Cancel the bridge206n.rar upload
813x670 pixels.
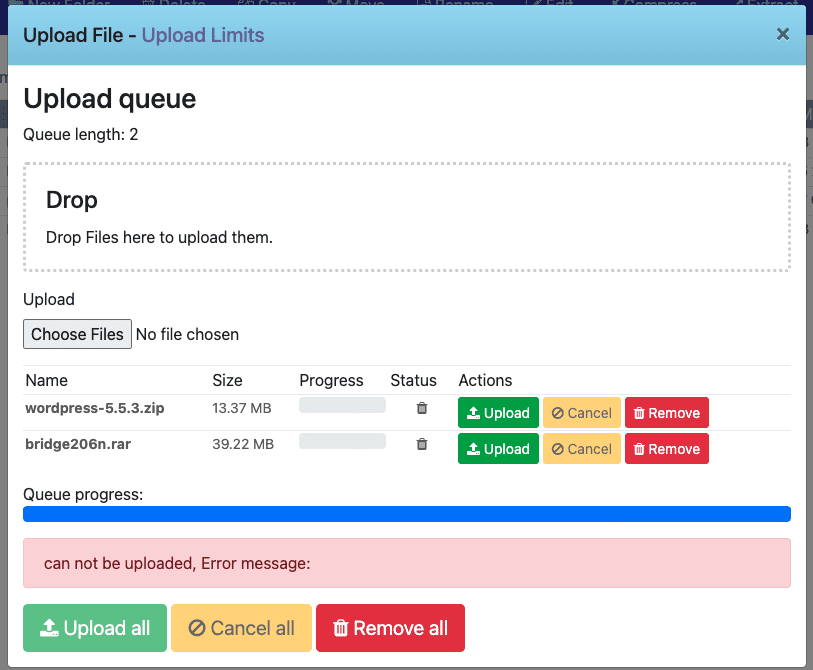(x=581, y=449)
